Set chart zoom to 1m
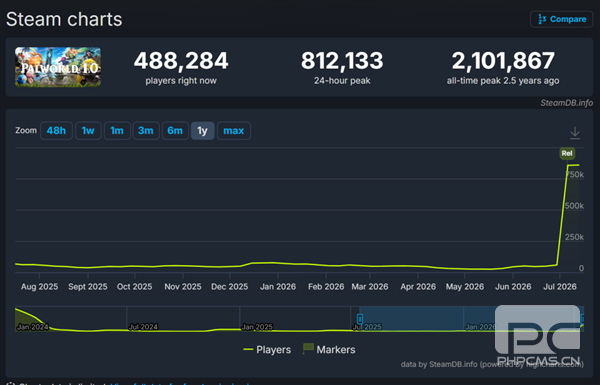600x385 pixels. pos(117,131)
